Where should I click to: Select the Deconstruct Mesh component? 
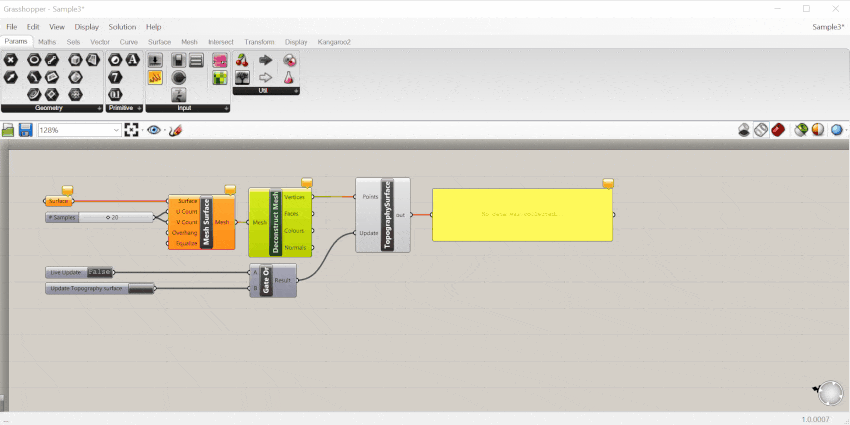coord(275,222)
